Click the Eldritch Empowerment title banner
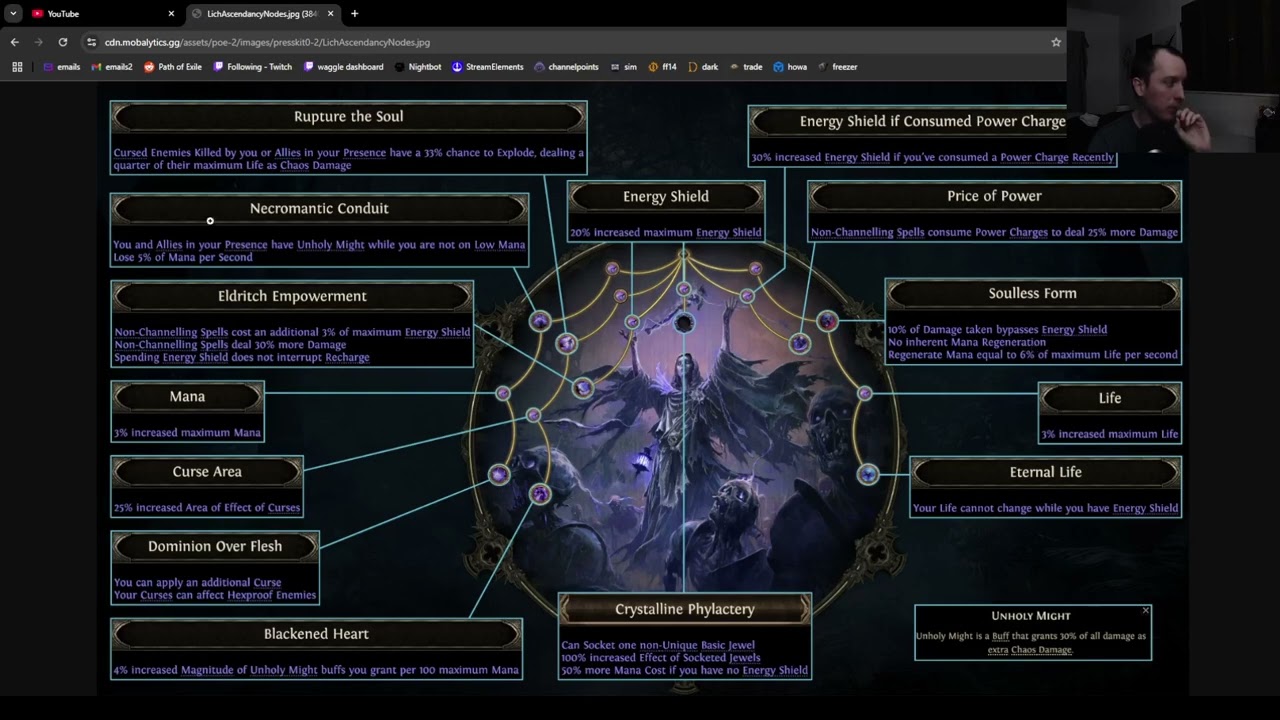This screenshot has height=720, width=1280. point(292,297)
